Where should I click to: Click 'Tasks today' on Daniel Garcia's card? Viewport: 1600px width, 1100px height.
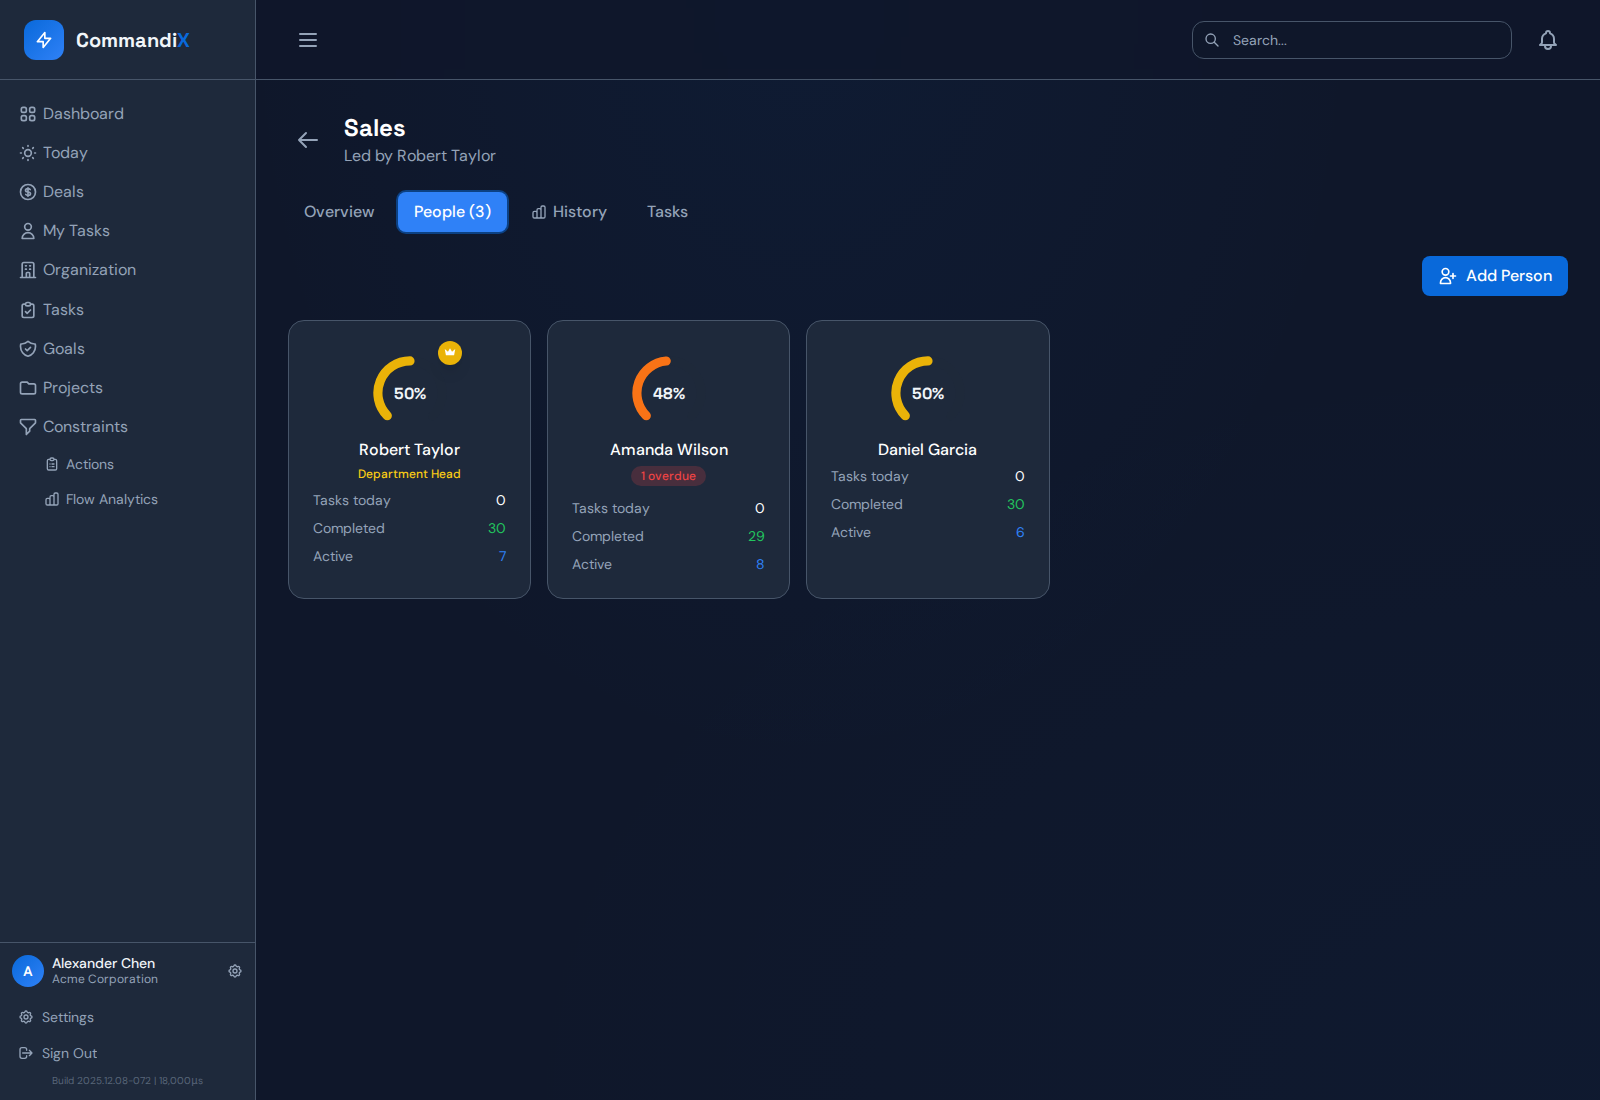(870, 476)
